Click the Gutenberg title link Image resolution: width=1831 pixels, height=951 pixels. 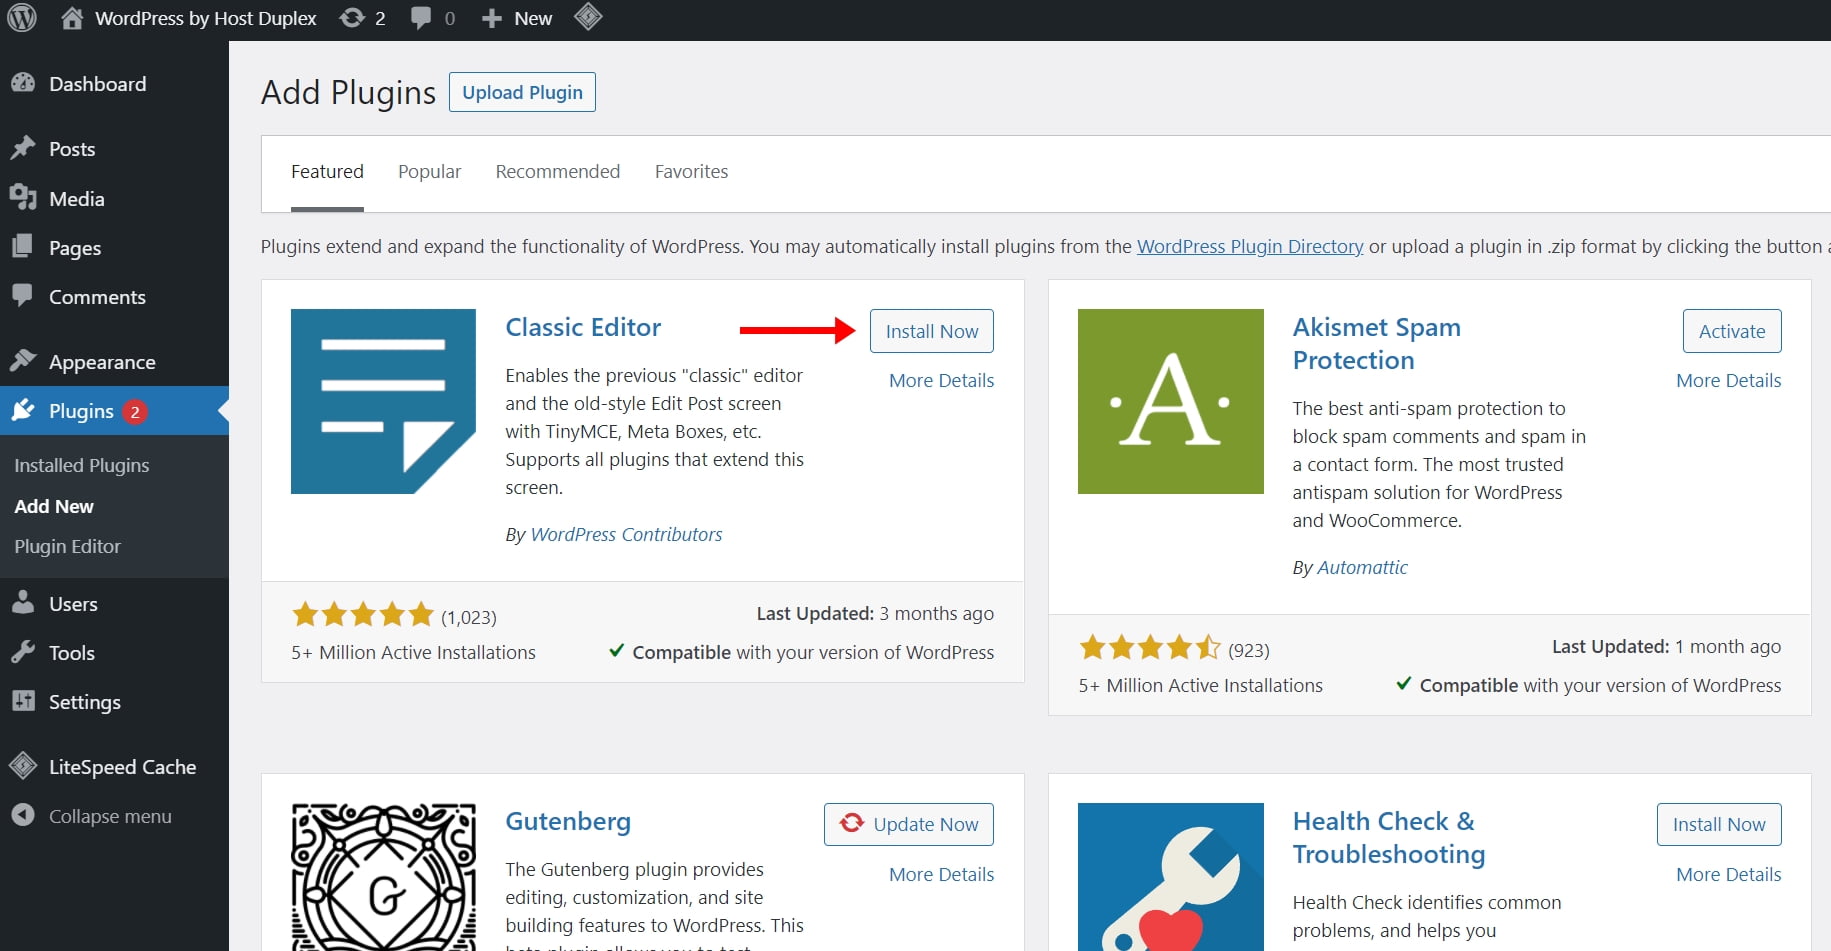[568, 821]
